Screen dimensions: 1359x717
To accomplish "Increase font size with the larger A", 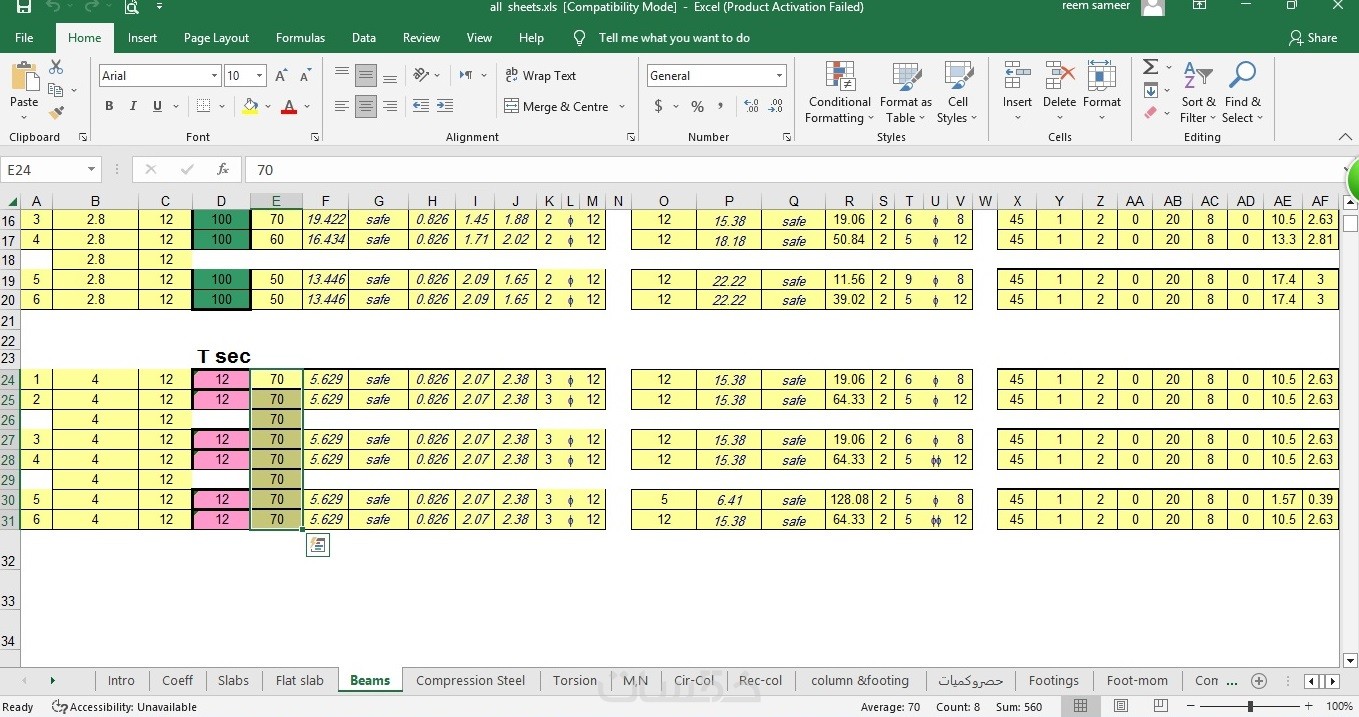I will [281, 76].
